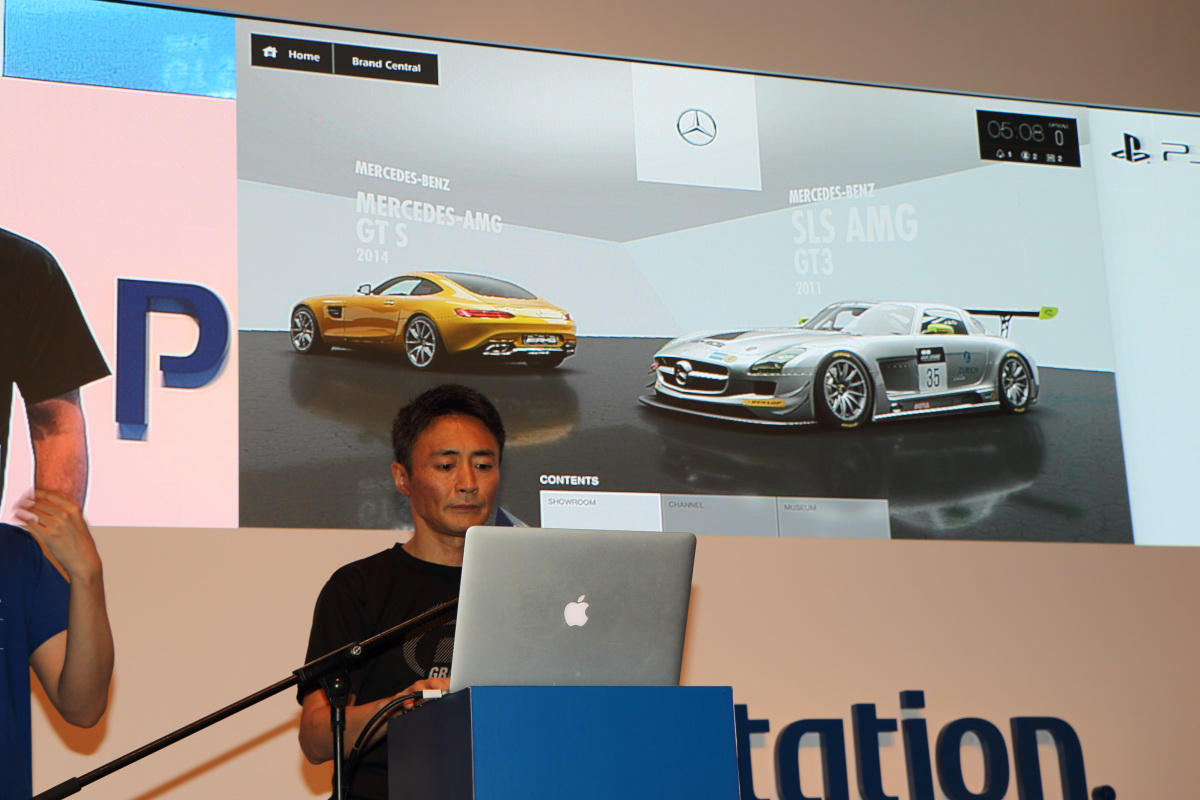
Task: Click the bell notification icon in status box
Action: click(998, 155)
